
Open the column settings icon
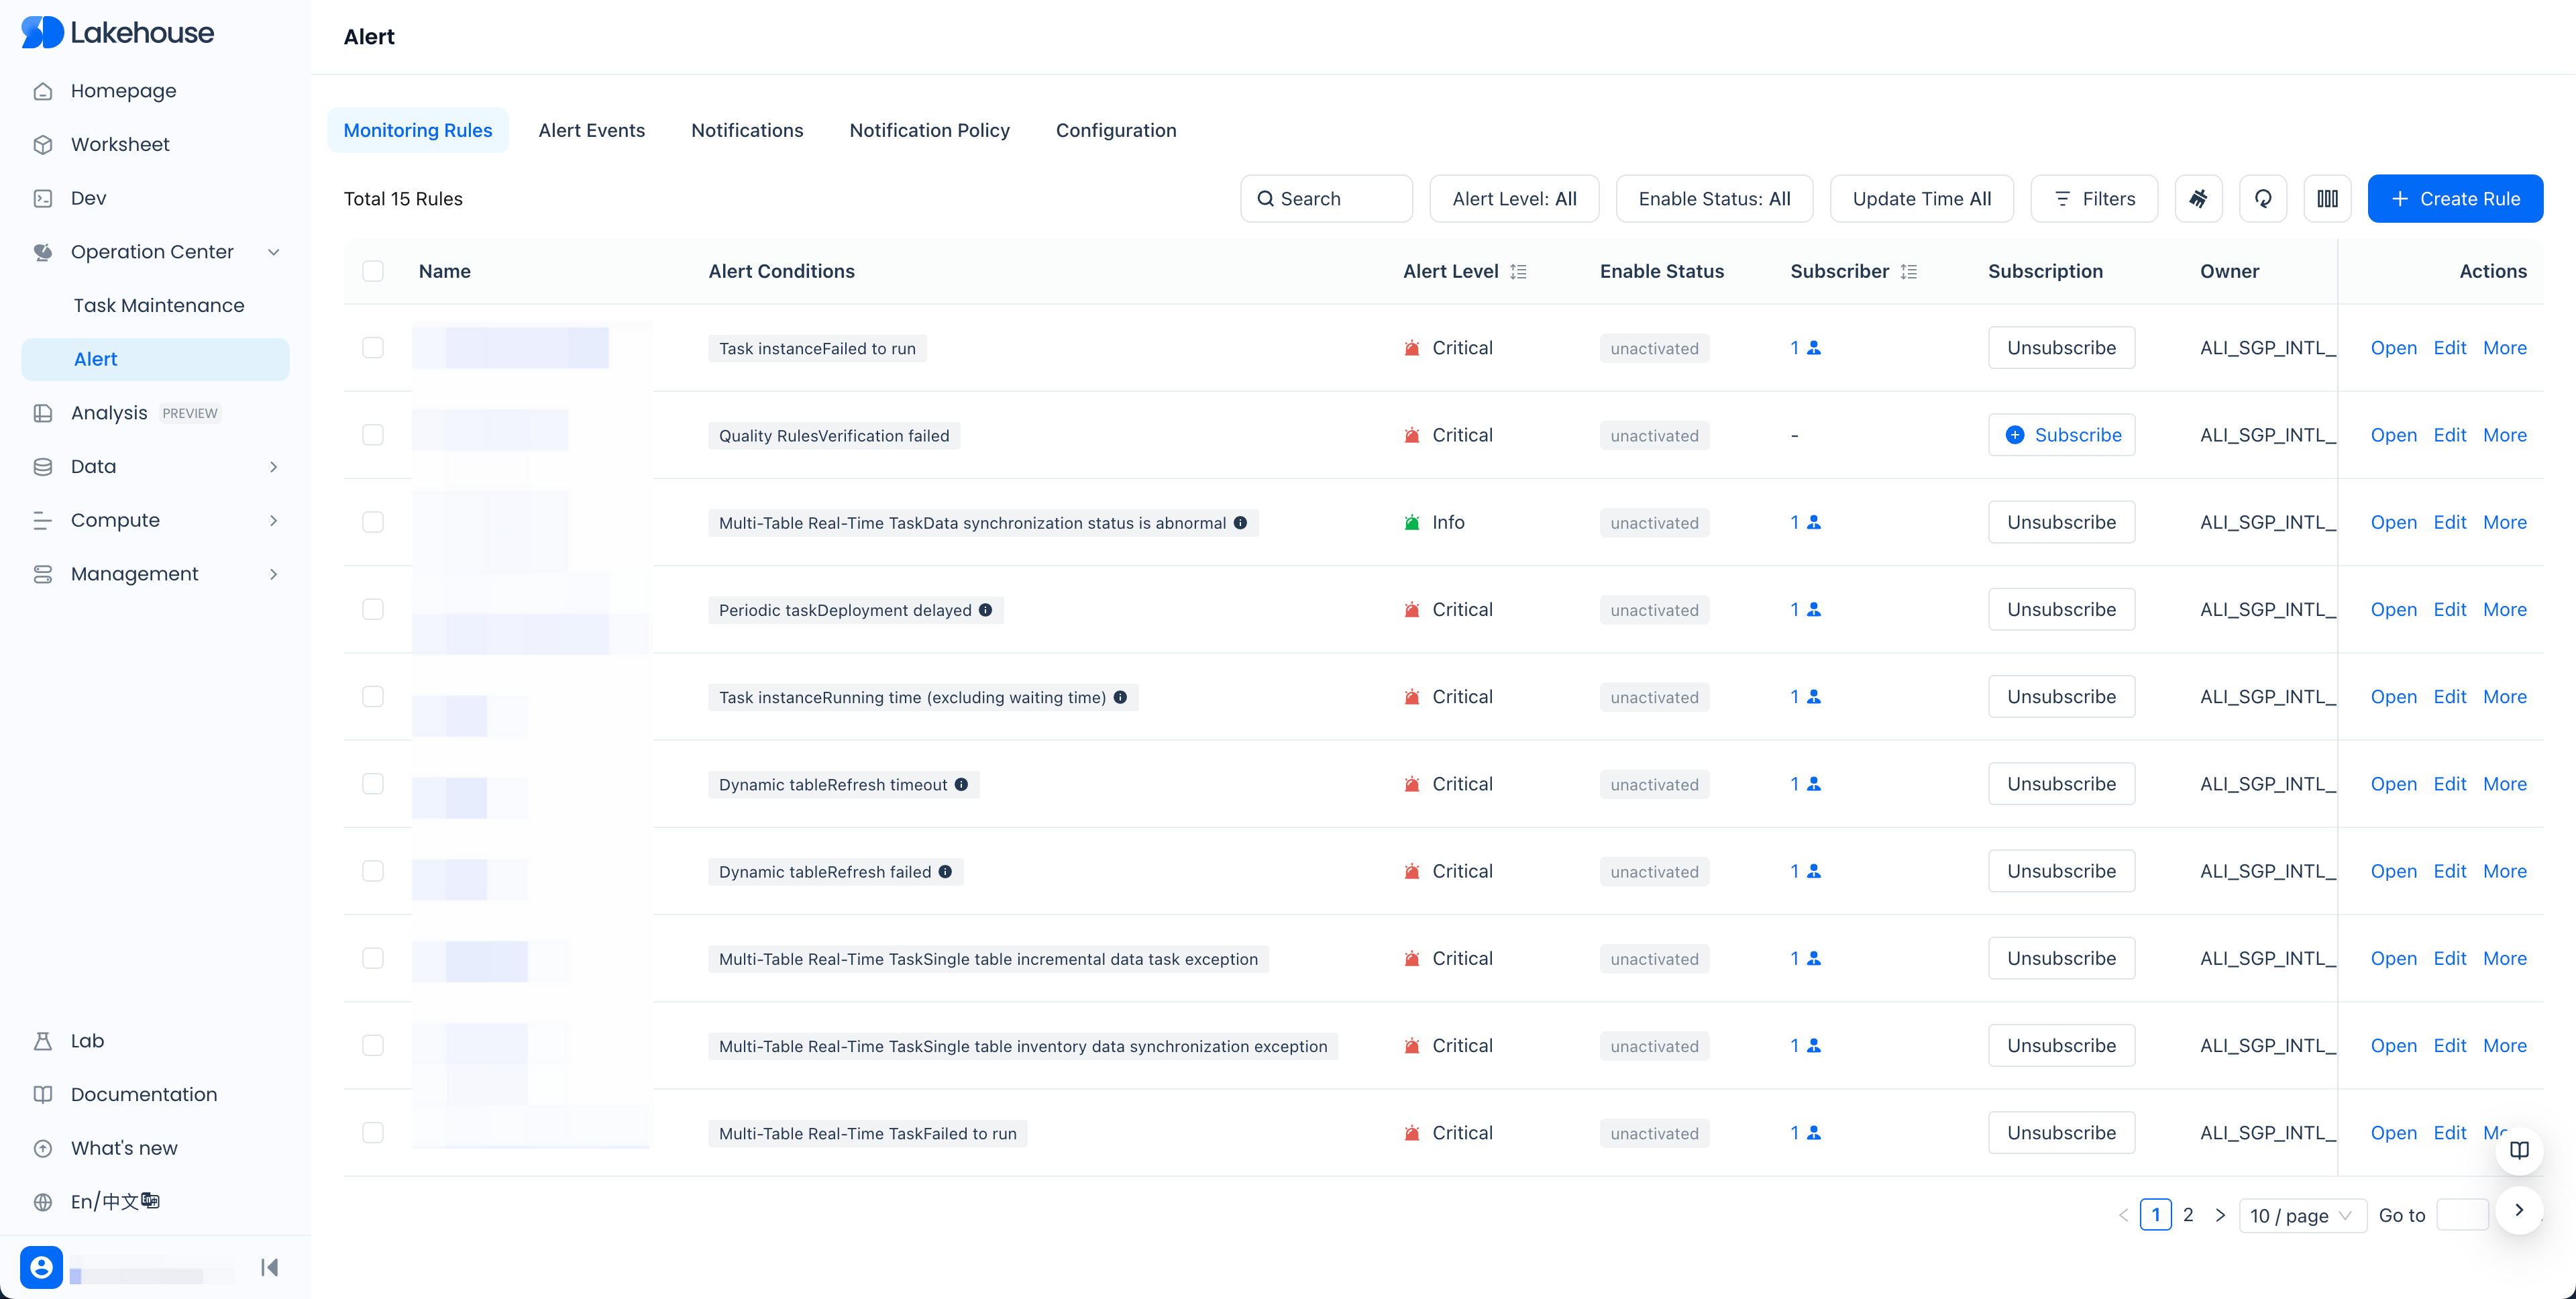[x=2327, y=199]
